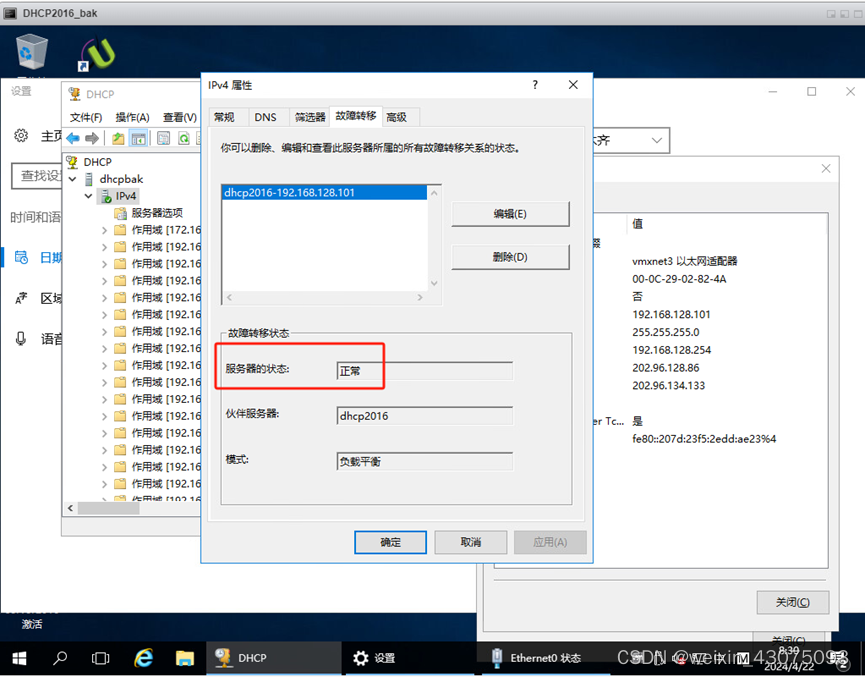Open the Windows Start menu
The width and height of the screenshot is (865, 677).
coord(19,658)
